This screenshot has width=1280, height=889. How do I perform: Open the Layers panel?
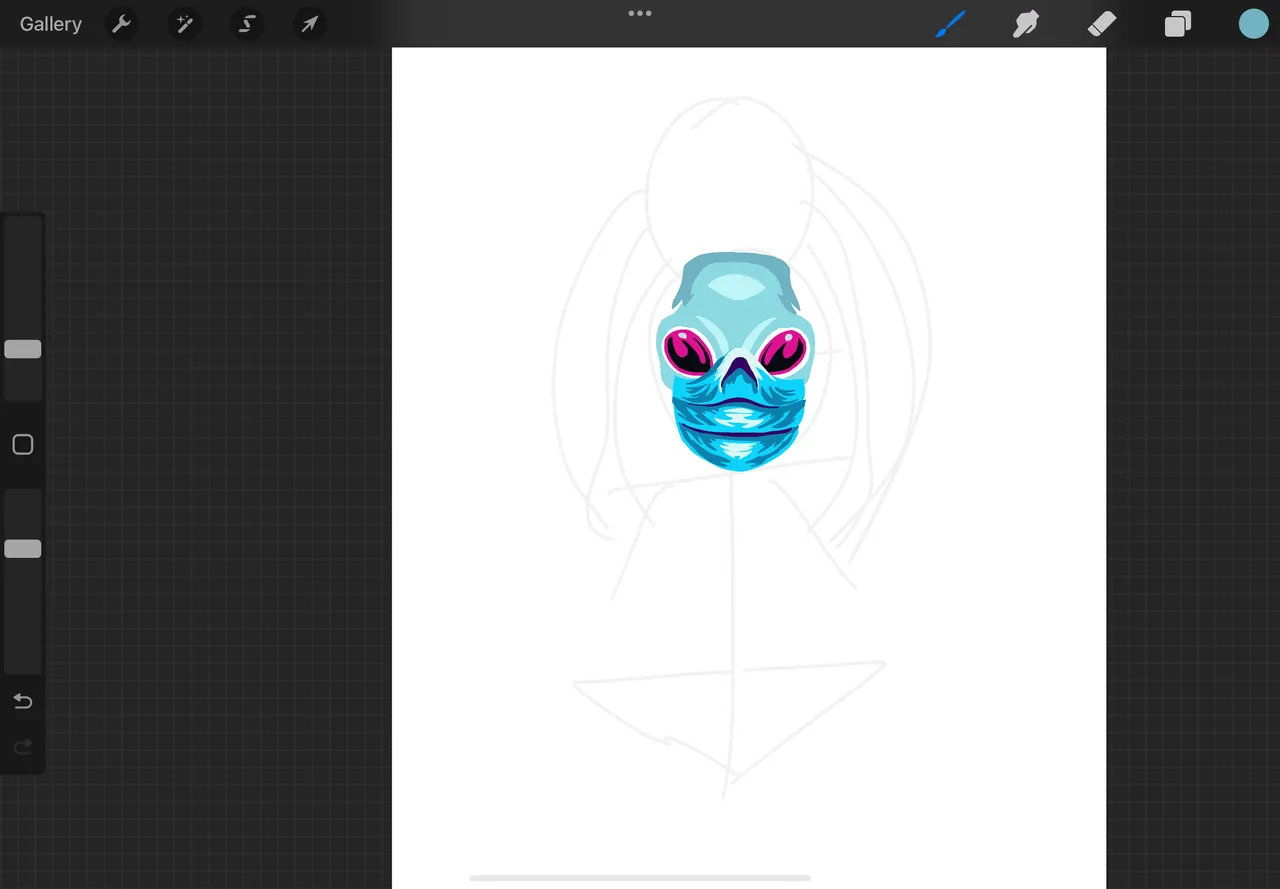tap(1178, 24)
